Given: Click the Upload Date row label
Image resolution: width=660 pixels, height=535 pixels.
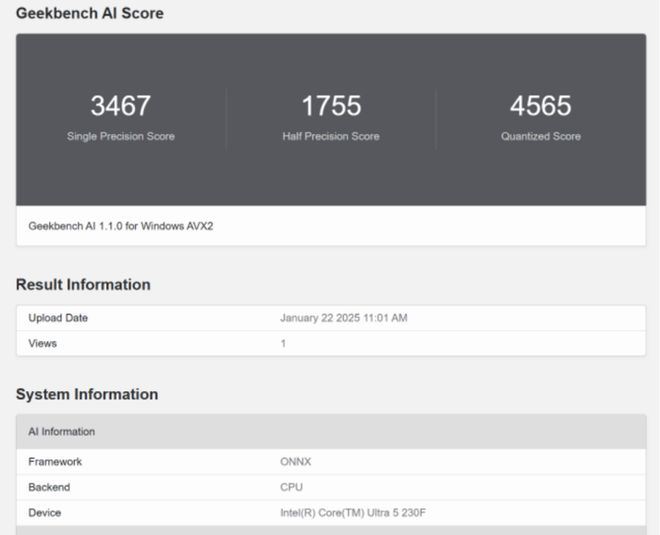Looking at the screenshot, I should tap(58, 318).
